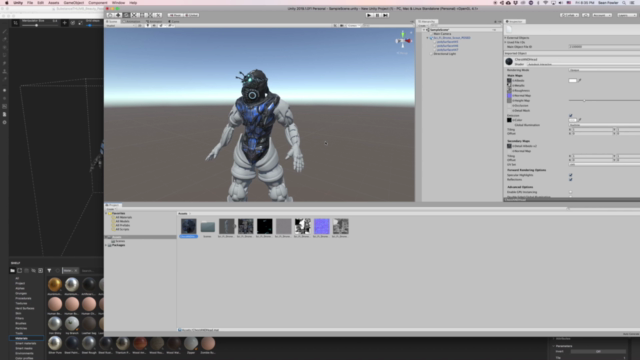Toggle Global/Local handle rotation button
Viewport: 640px width, 360px height.
pyautogui.click(x=191, y=15)
